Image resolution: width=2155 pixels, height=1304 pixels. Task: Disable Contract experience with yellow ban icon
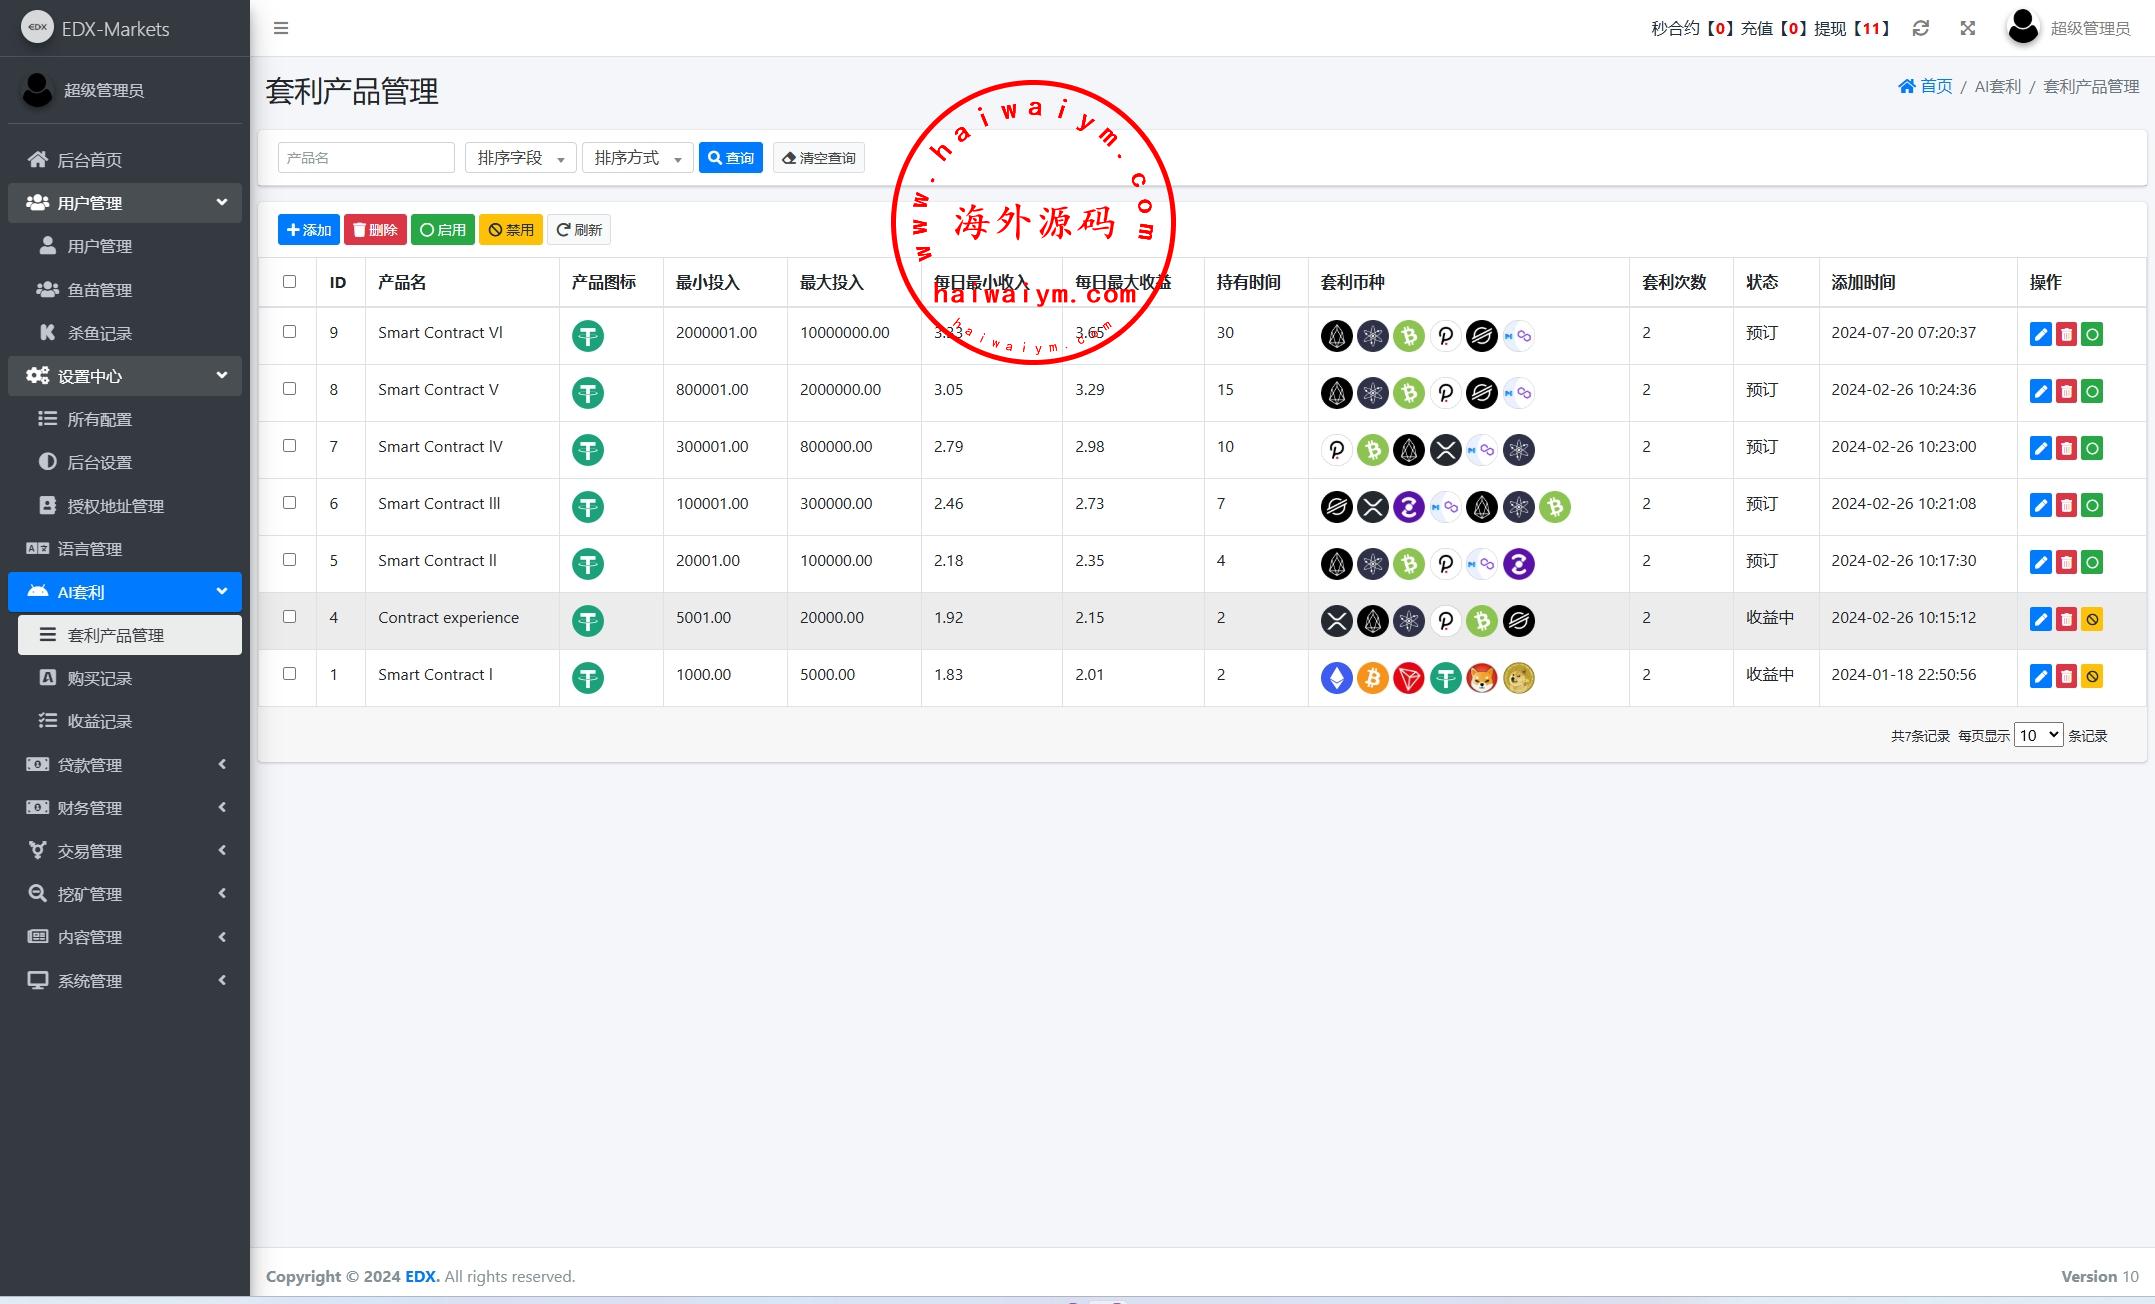2092,619
